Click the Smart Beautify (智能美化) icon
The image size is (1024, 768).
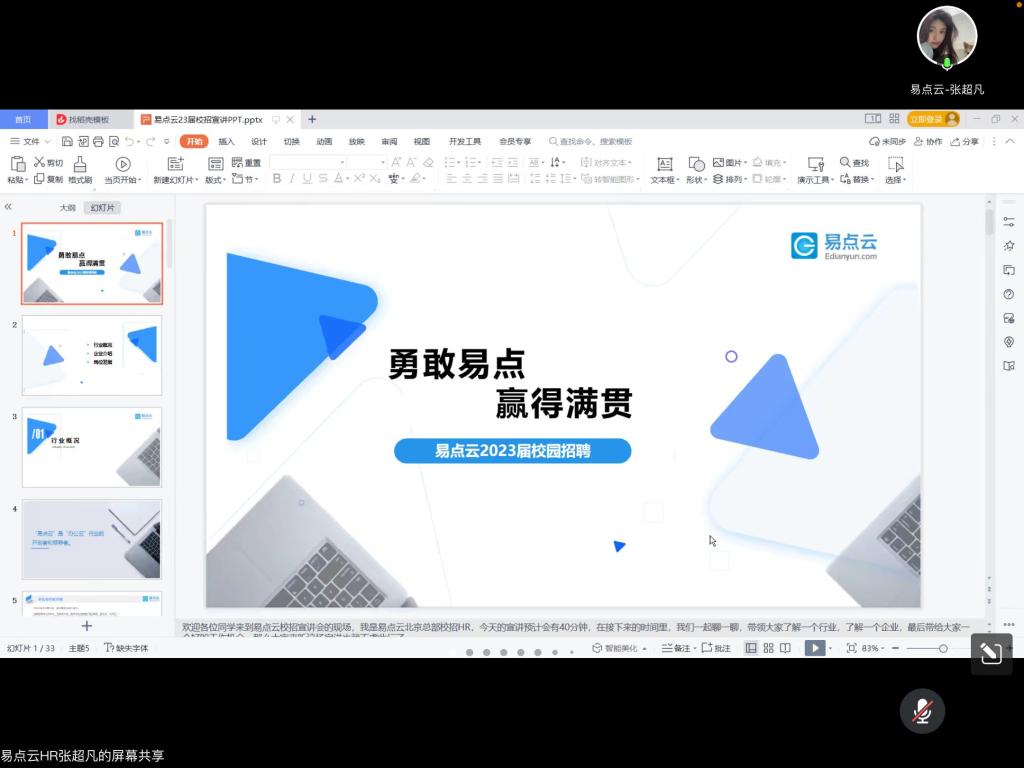coord(596,648)
